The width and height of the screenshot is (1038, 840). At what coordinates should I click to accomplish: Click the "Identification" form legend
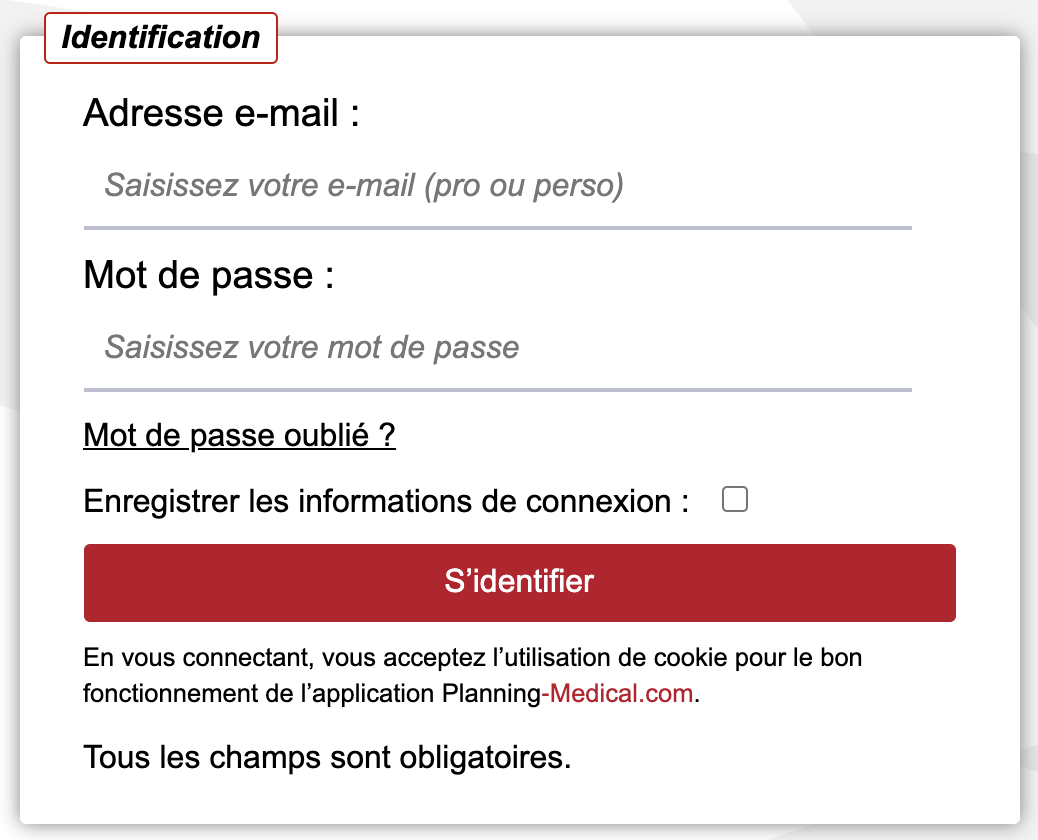(x=160, y=37)
